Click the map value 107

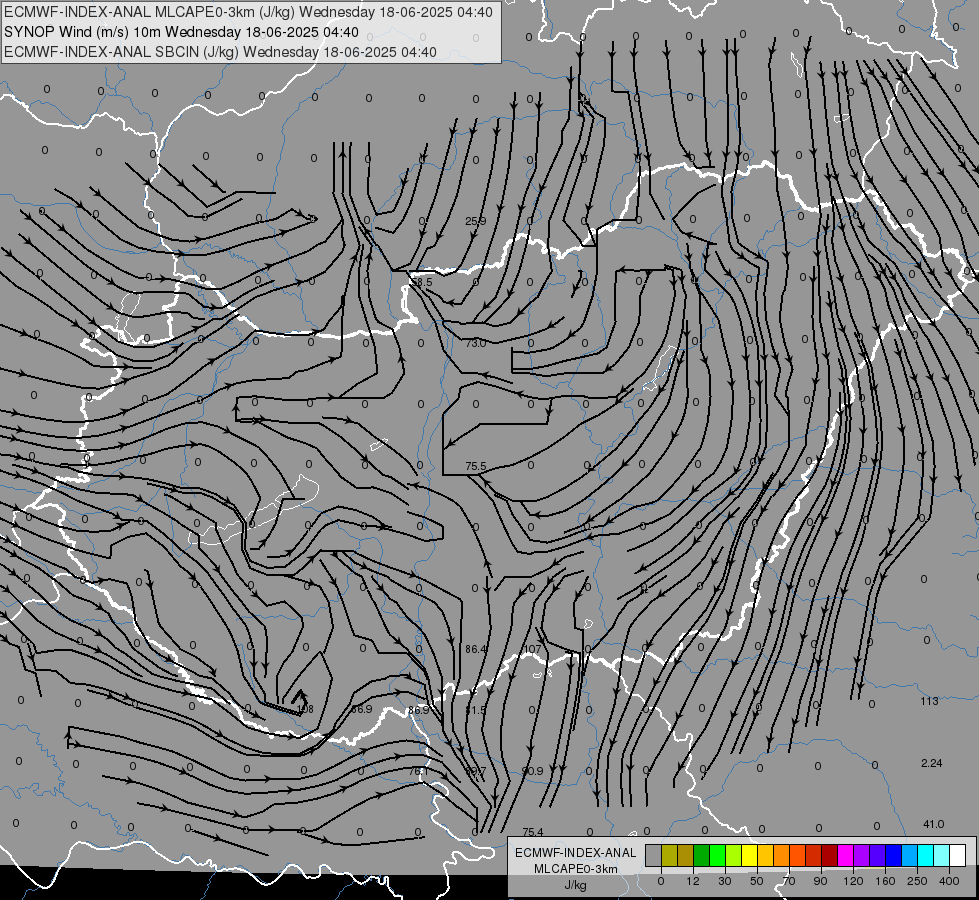[532, 650]
